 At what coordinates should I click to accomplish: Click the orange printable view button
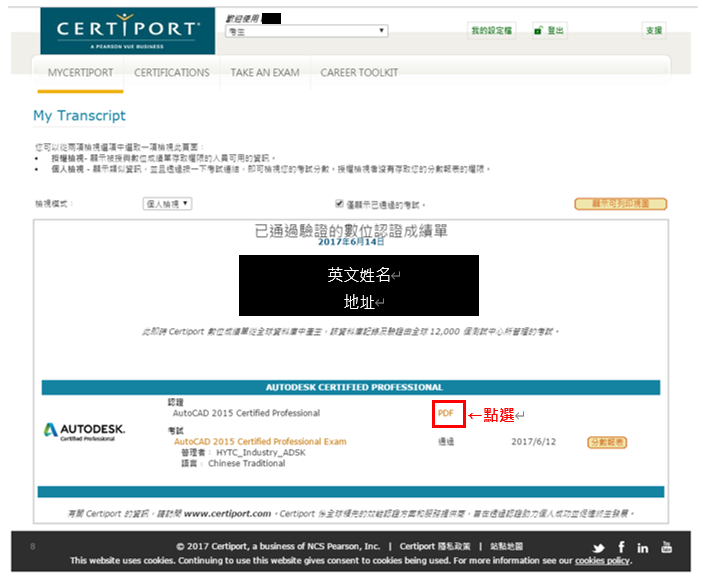point(621,204)
